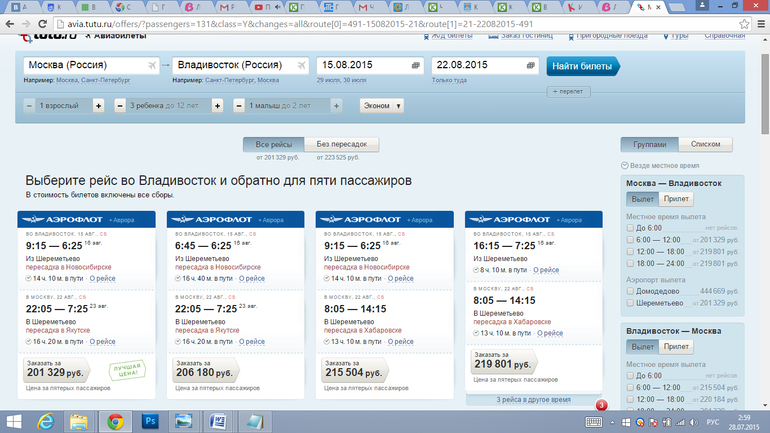Open the departure date calendar icon
770x433 pixels.
pyautogui.click(x=415, y=66)
